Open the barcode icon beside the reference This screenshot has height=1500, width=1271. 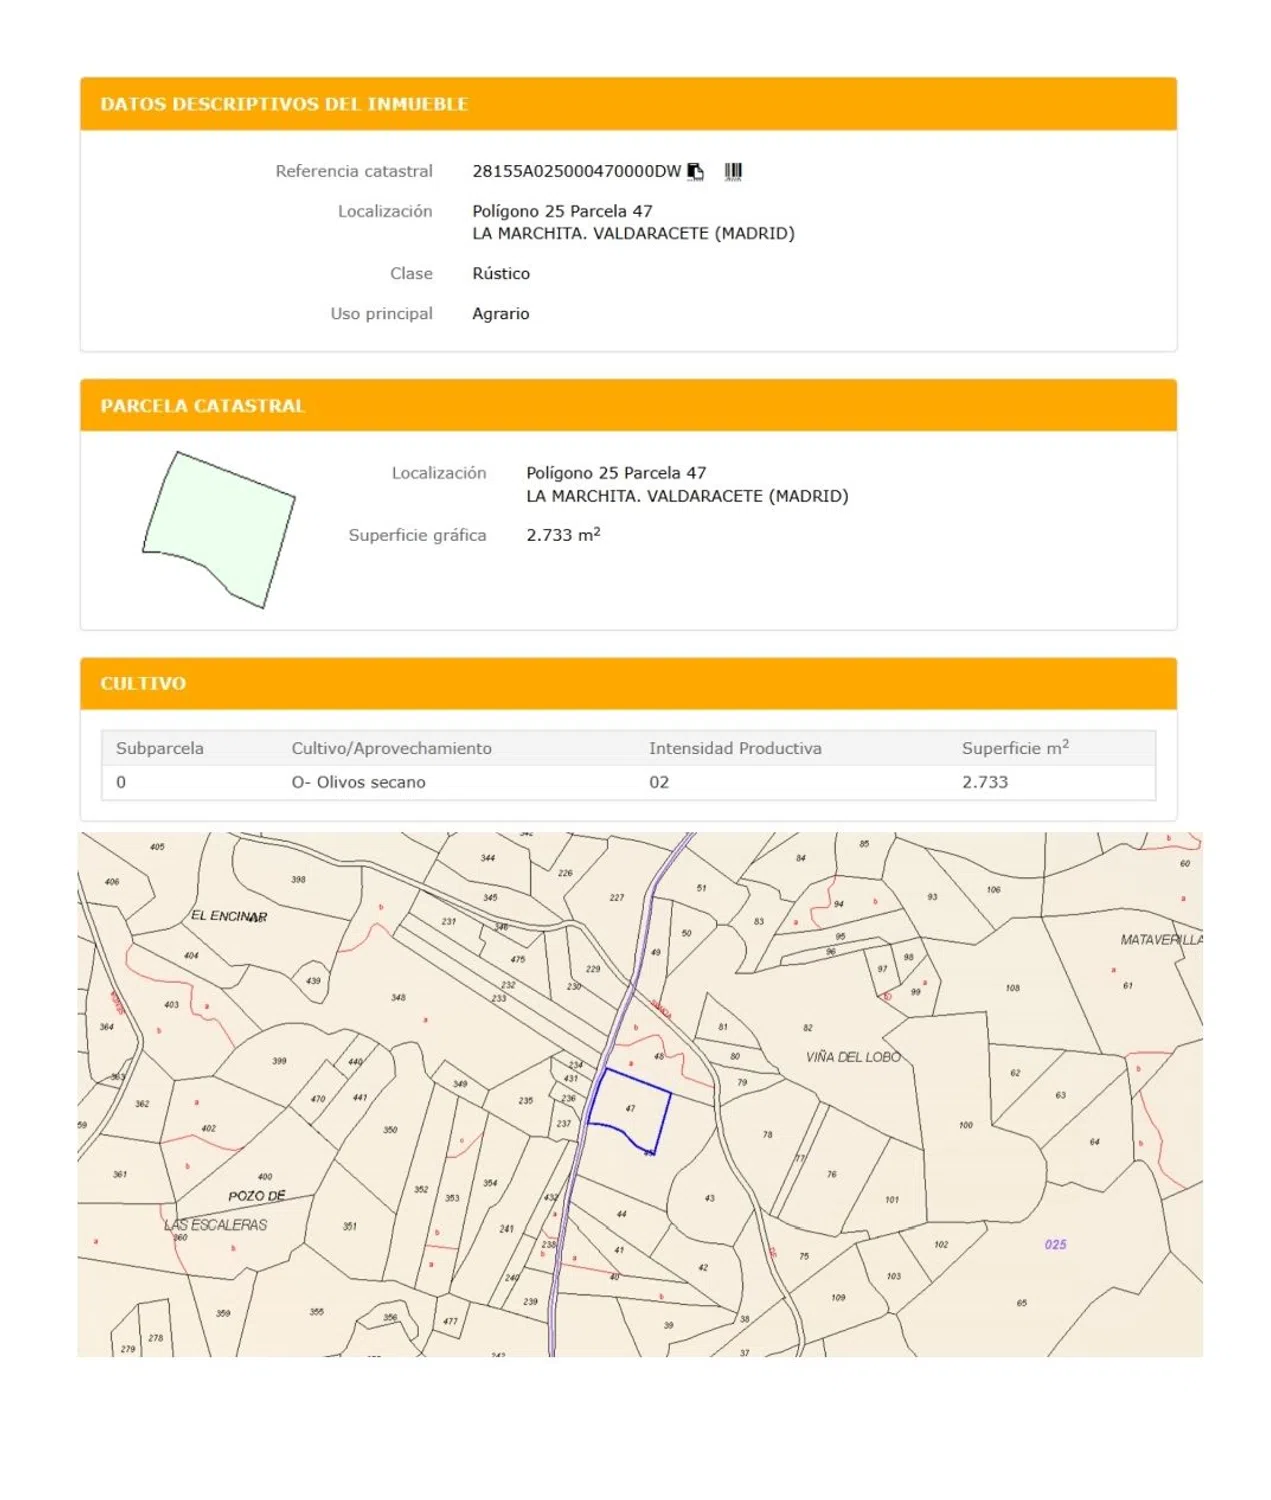[x=733, y=172]
